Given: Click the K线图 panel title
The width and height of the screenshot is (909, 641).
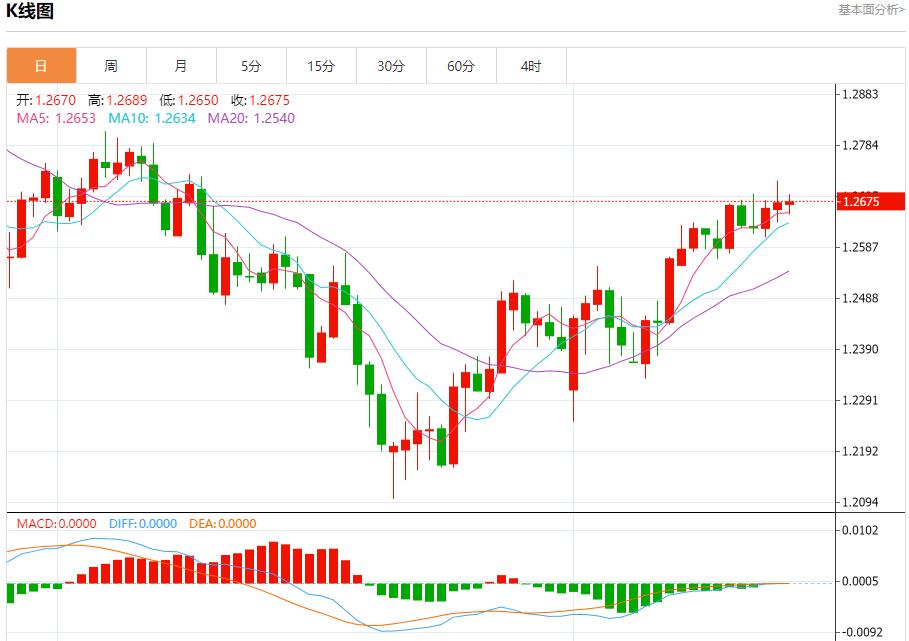Looking at the screenshot, I should 30,12.
